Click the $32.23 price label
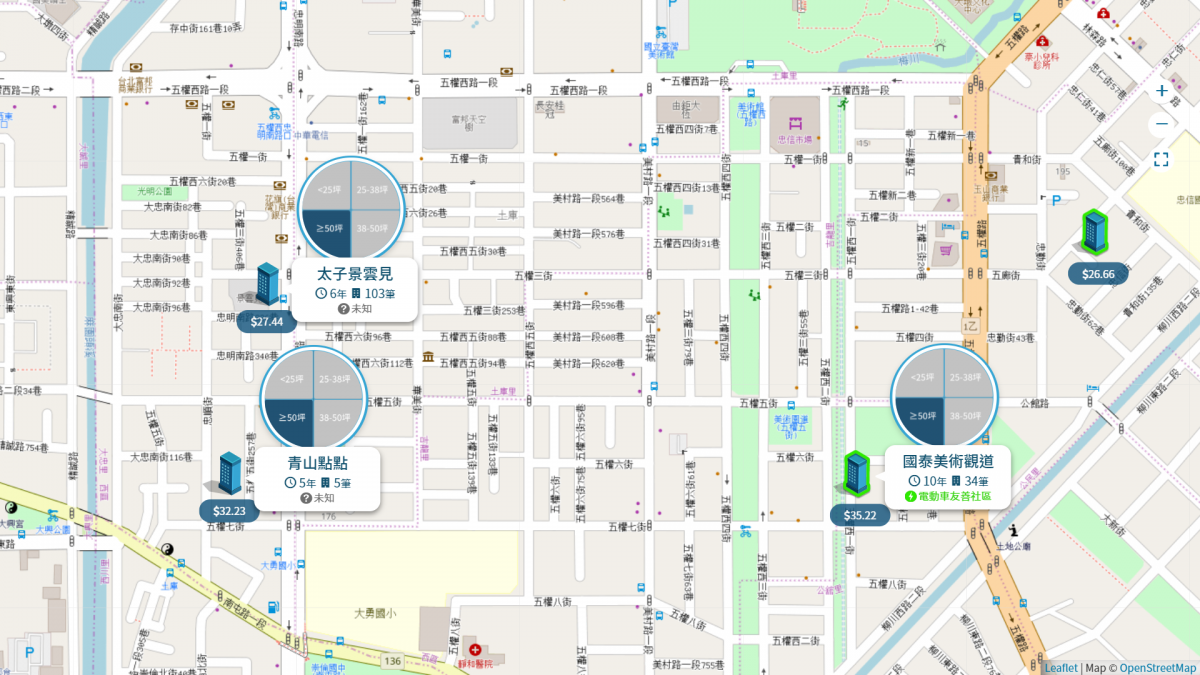Image resolution: width=1200 pixels, height=675 pixels. (229, 510)
